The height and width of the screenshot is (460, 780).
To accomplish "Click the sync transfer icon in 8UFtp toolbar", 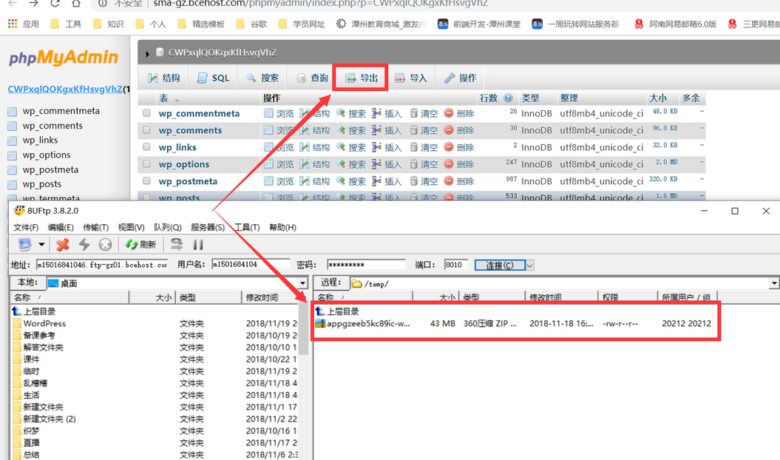I will tap(177, 244).
